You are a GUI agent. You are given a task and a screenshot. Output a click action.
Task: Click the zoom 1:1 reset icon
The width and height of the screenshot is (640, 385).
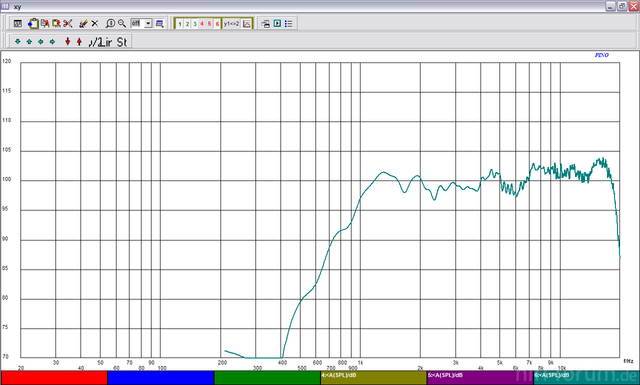(110, 24)
